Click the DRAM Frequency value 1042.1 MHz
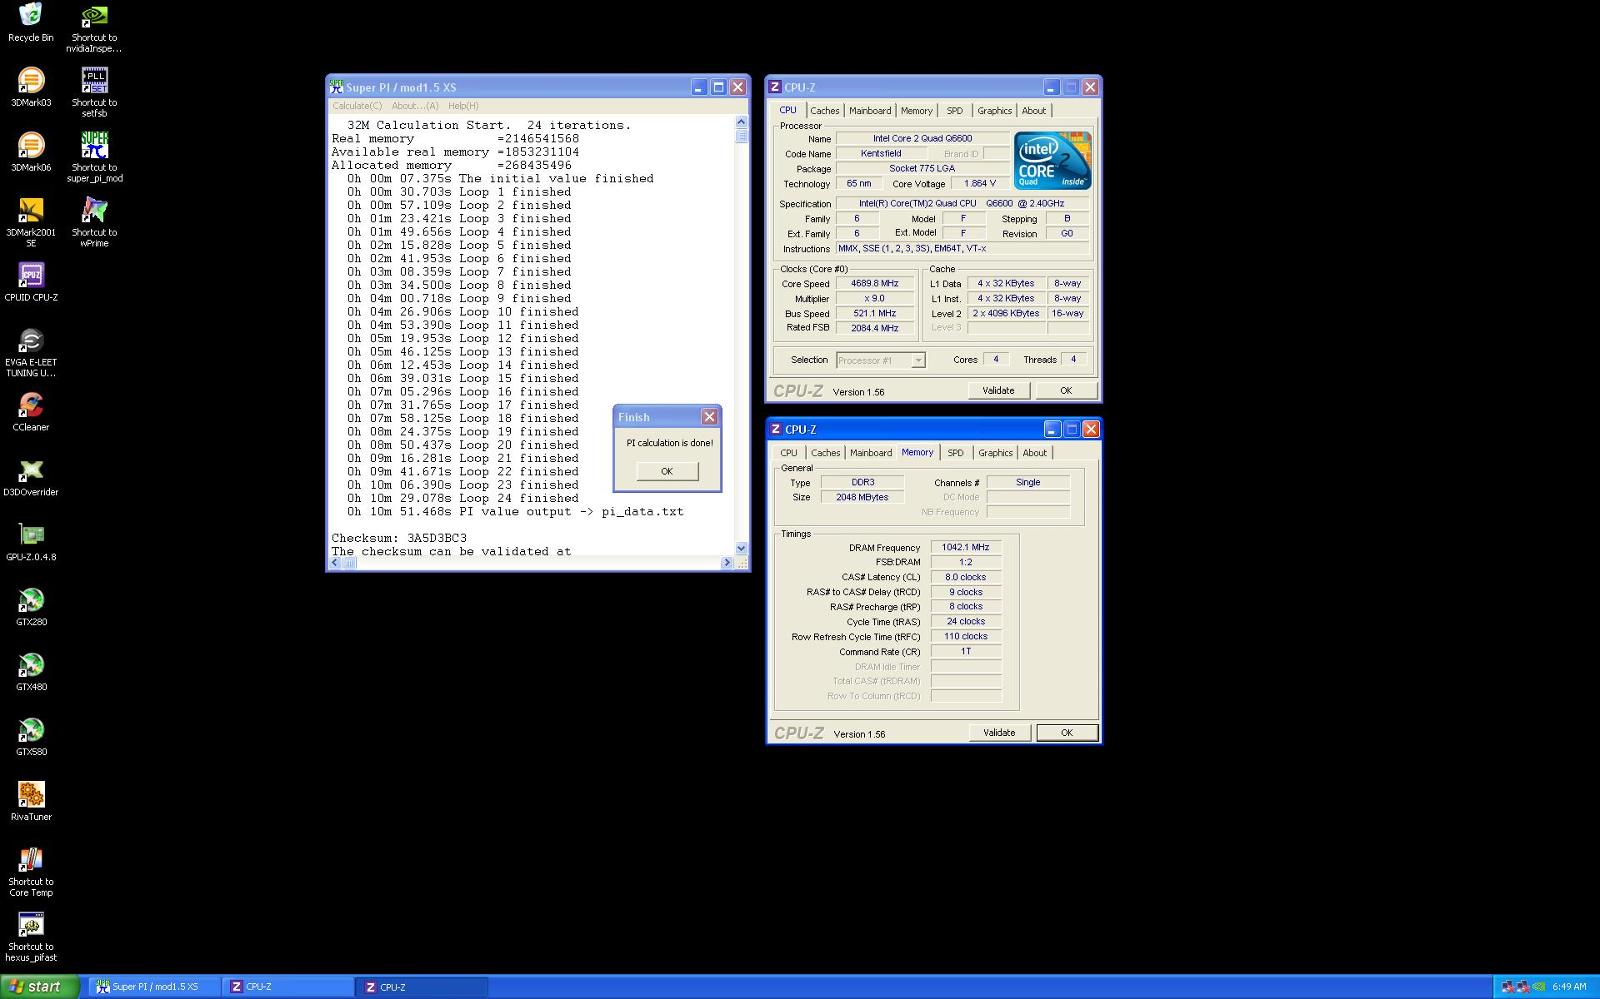This screenshot has width=1600, height=999. tap(966, 547)
